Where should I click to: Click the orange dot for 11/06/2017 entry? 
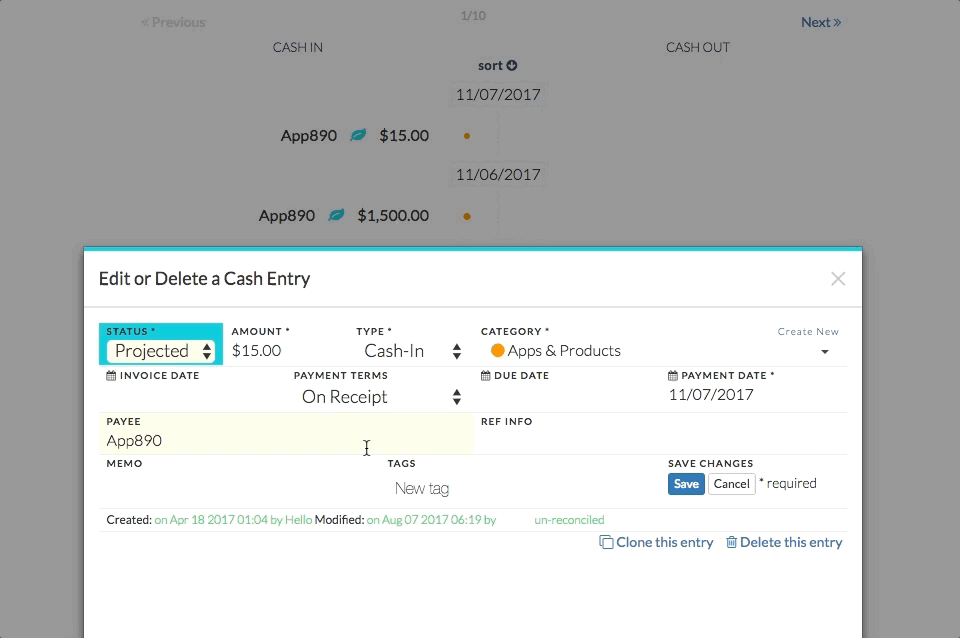[467, 216]
